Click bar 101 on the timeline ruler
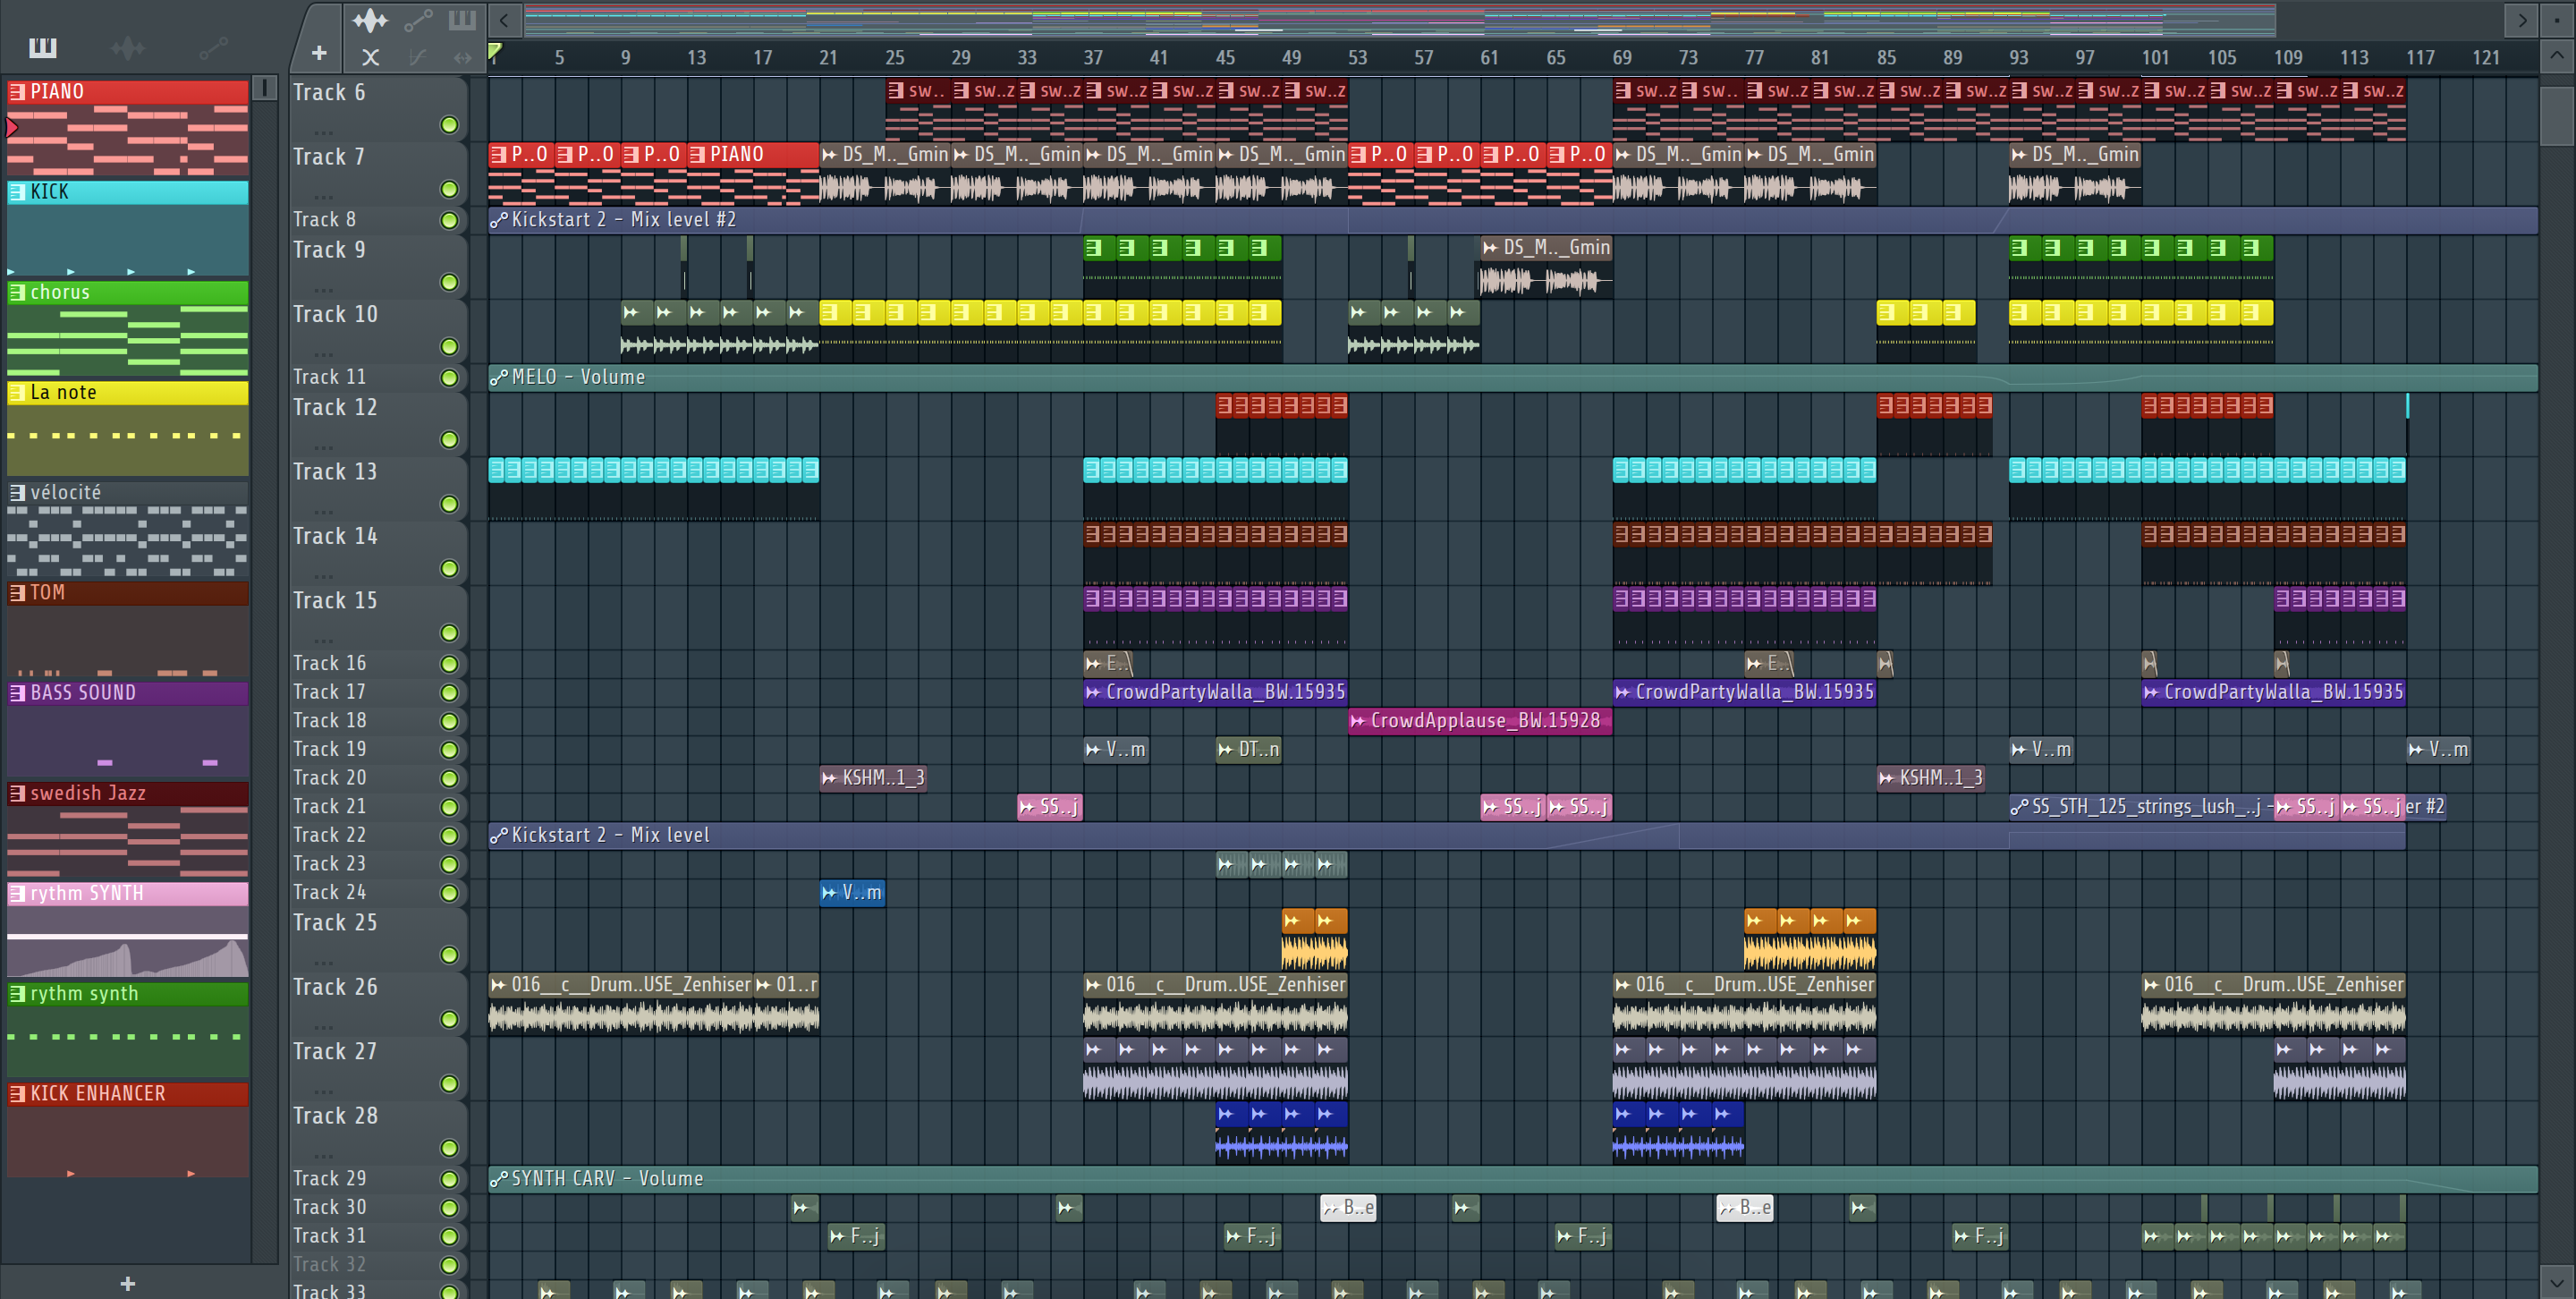The height and width of the screenshot is (1299, 2576). pyautogui.click(x=2155, y=58)
